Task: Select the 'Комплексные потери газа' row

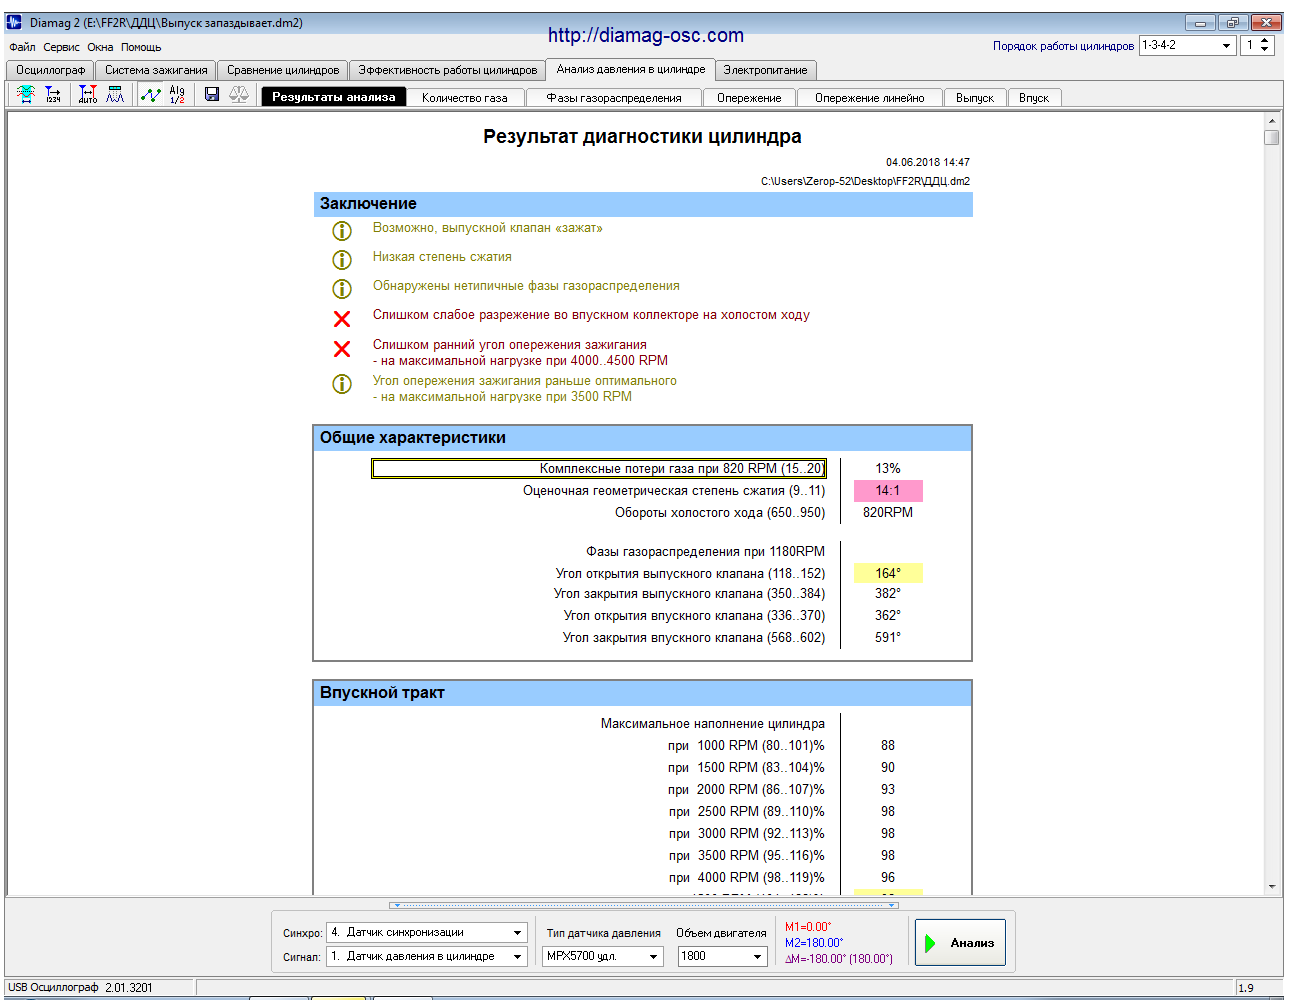Action: (x=599, y=469)
